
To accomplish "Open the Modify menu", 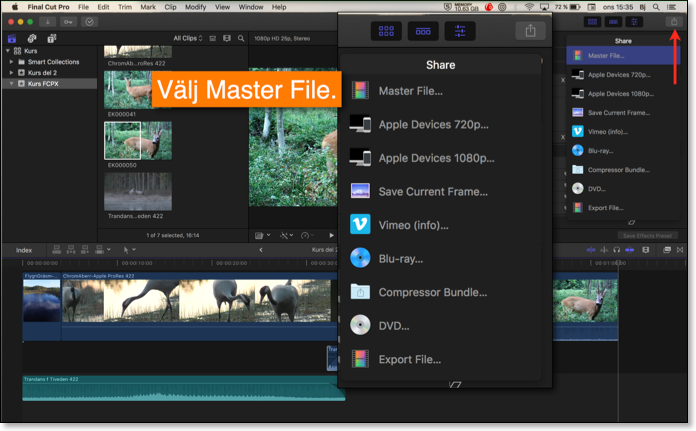I will point(196,7).
